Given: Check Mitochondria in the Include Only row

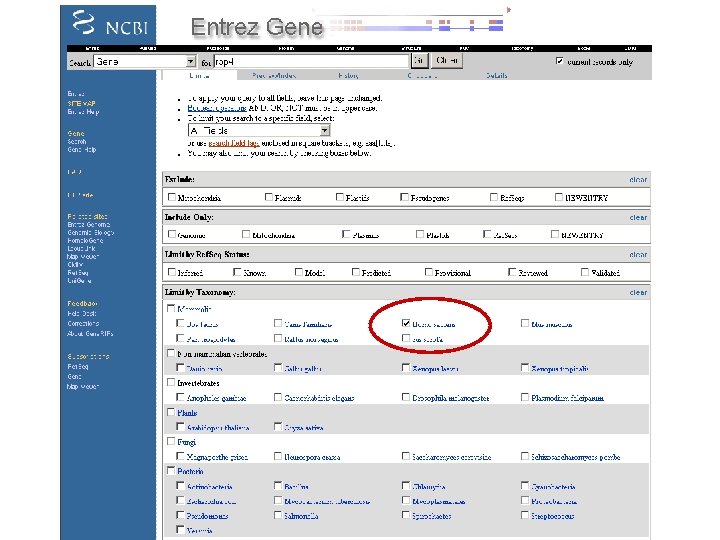Looking at the screenshot, I should 246,234.
